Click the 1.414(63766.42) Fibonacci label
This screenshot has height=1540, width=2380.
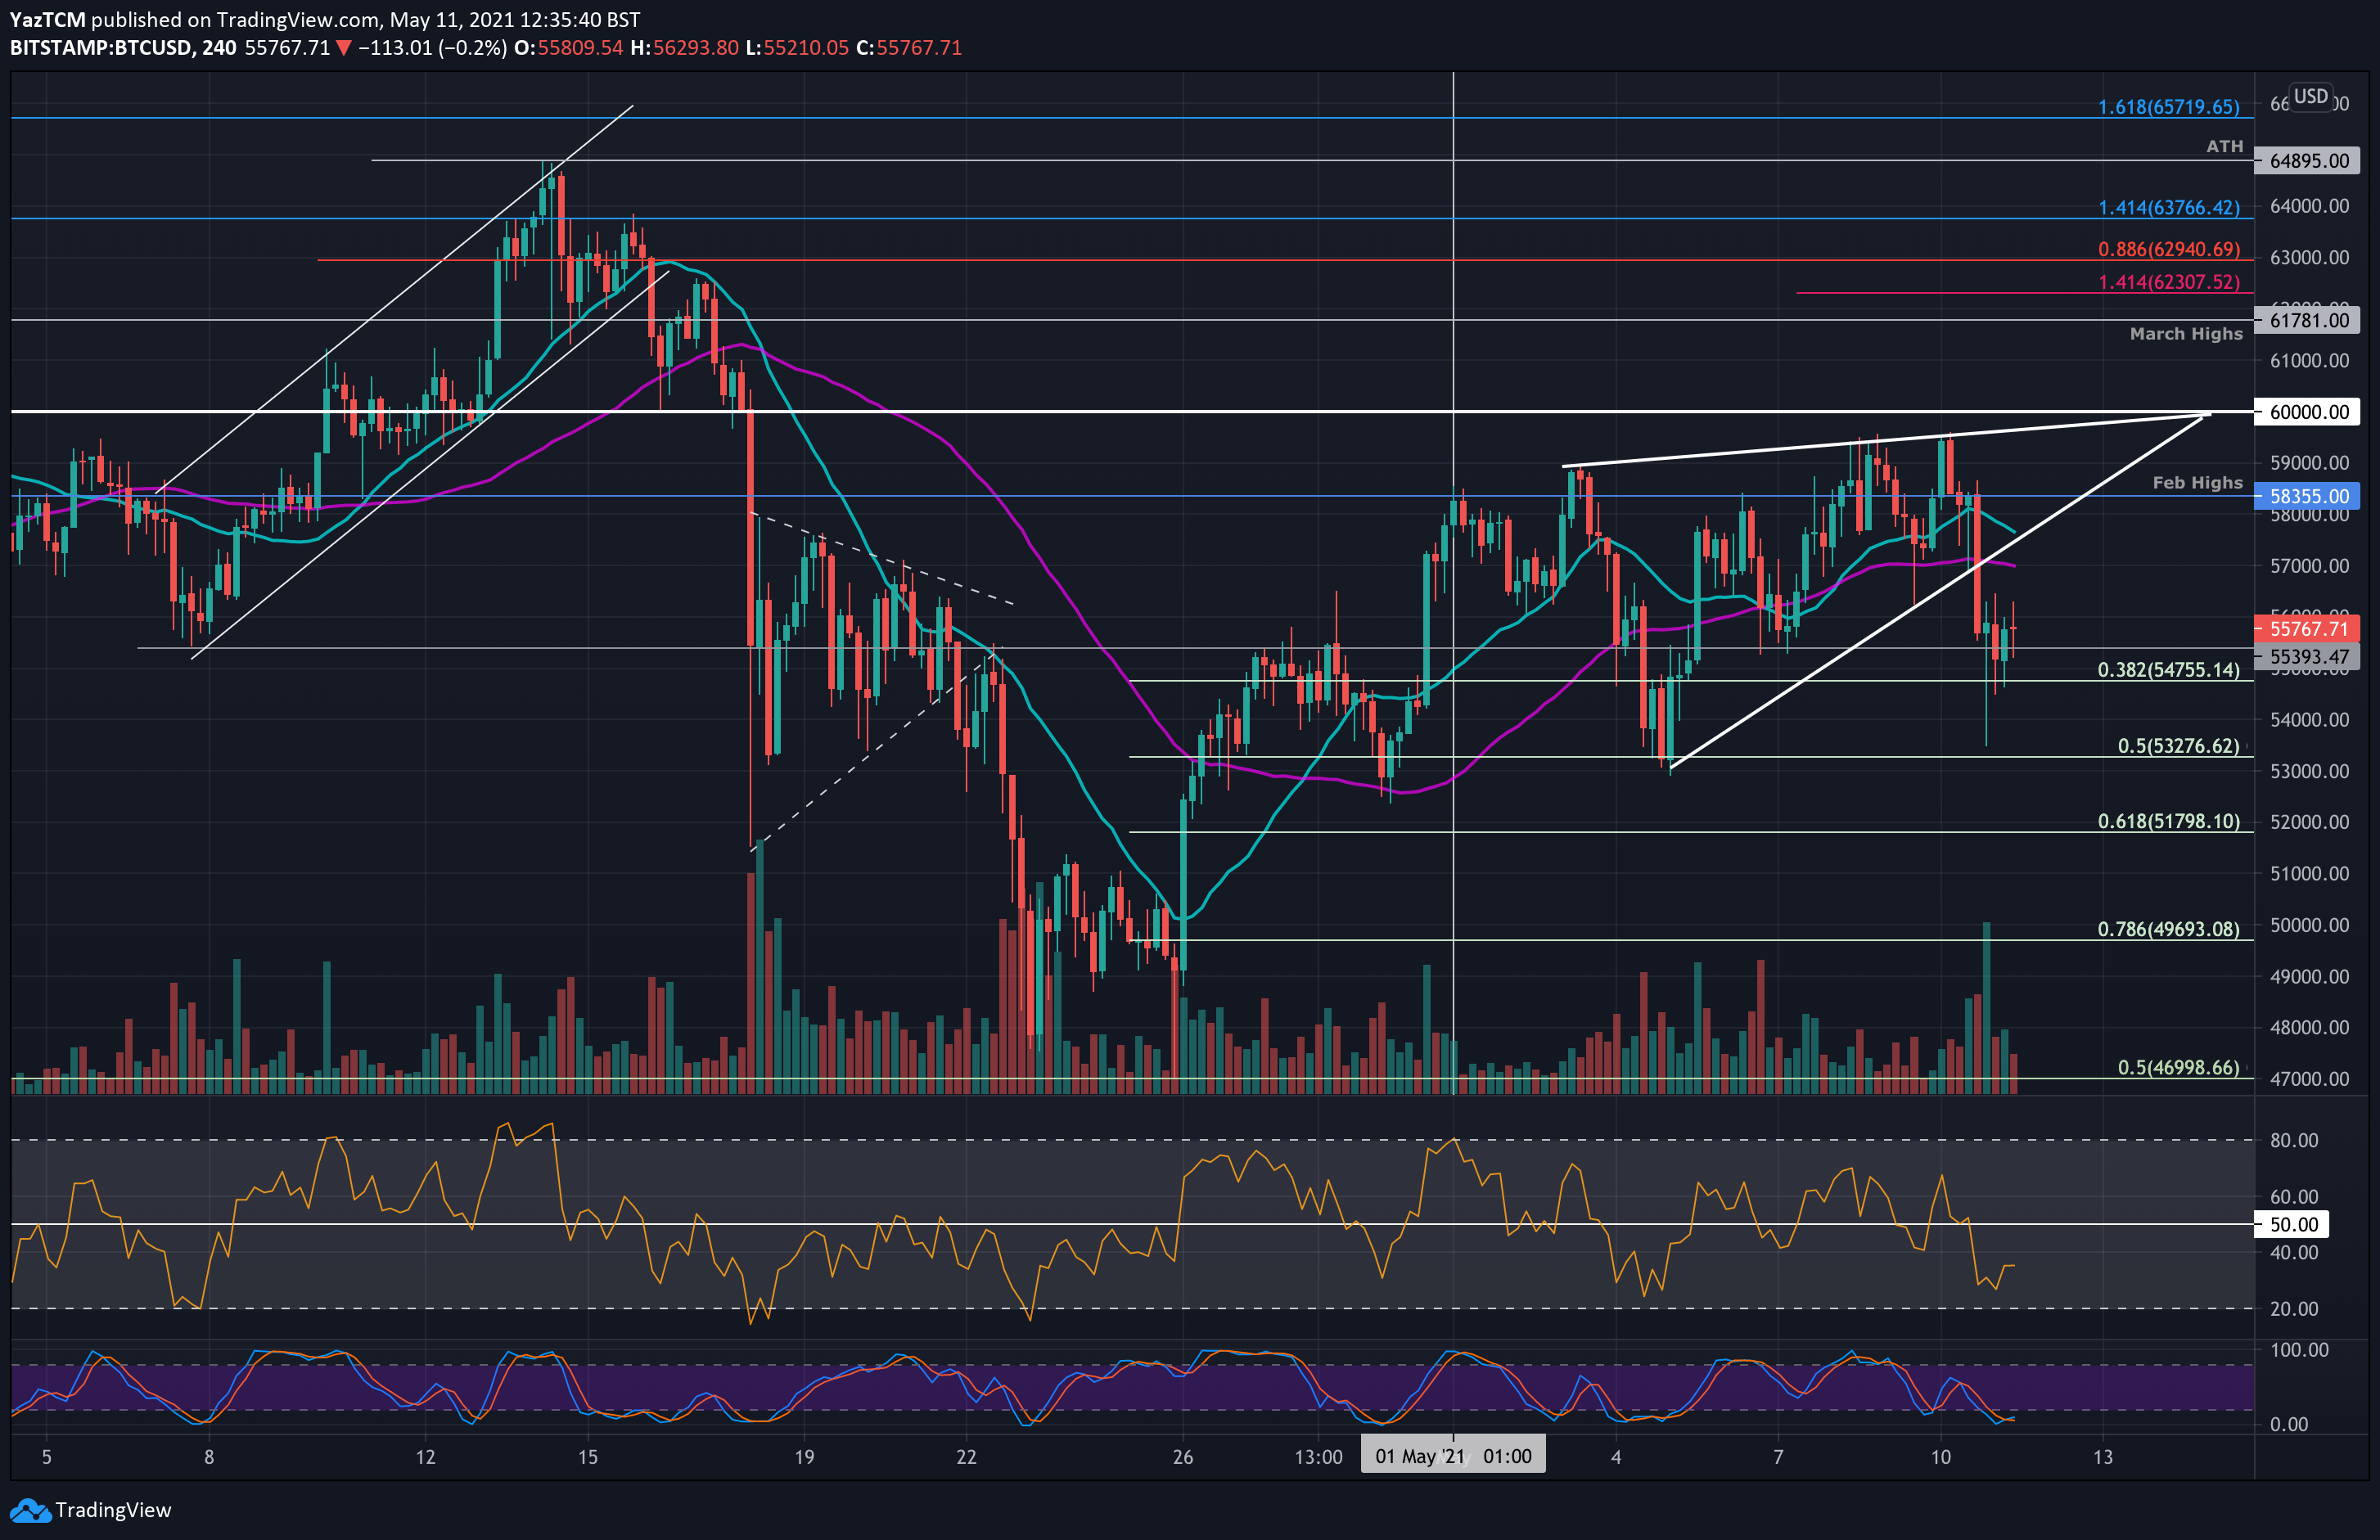(2169, 208)
